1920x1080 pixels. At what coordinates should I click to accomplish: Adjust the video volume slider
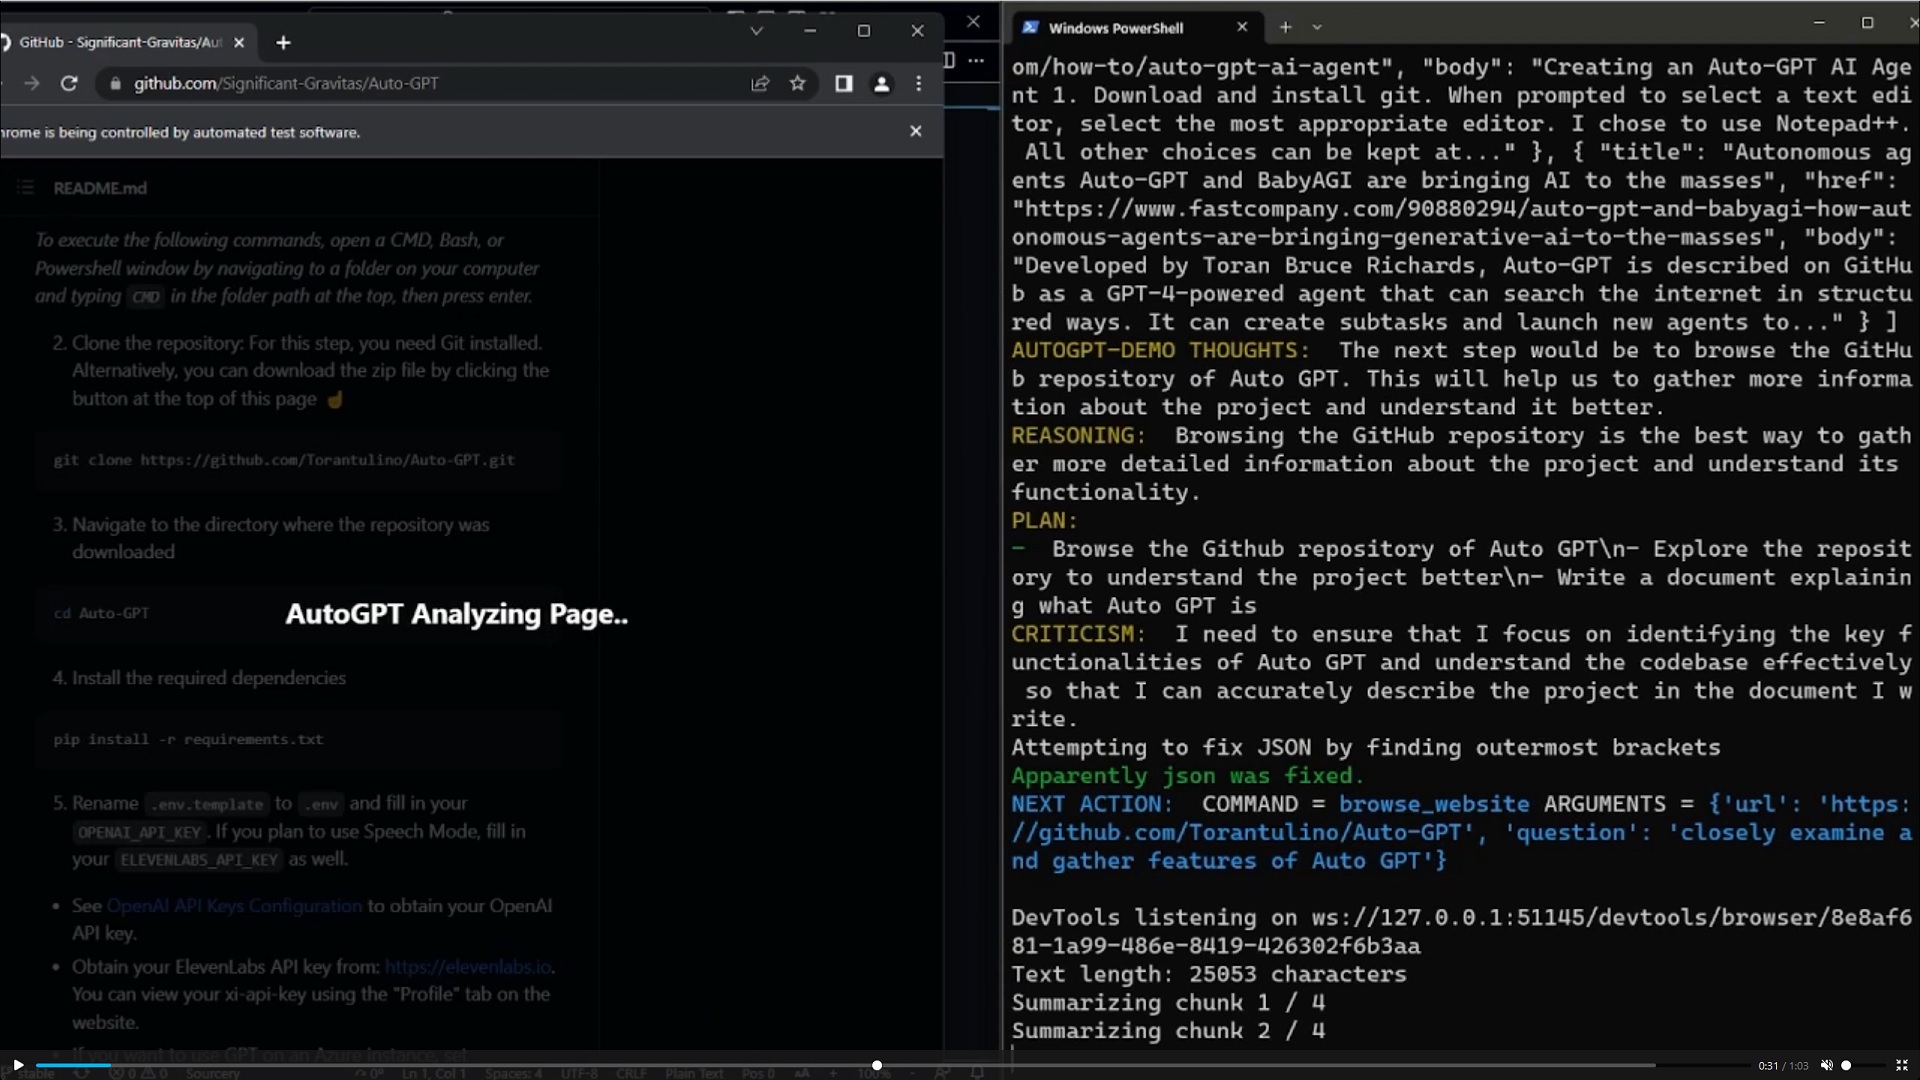(x=1847, y=1066)
